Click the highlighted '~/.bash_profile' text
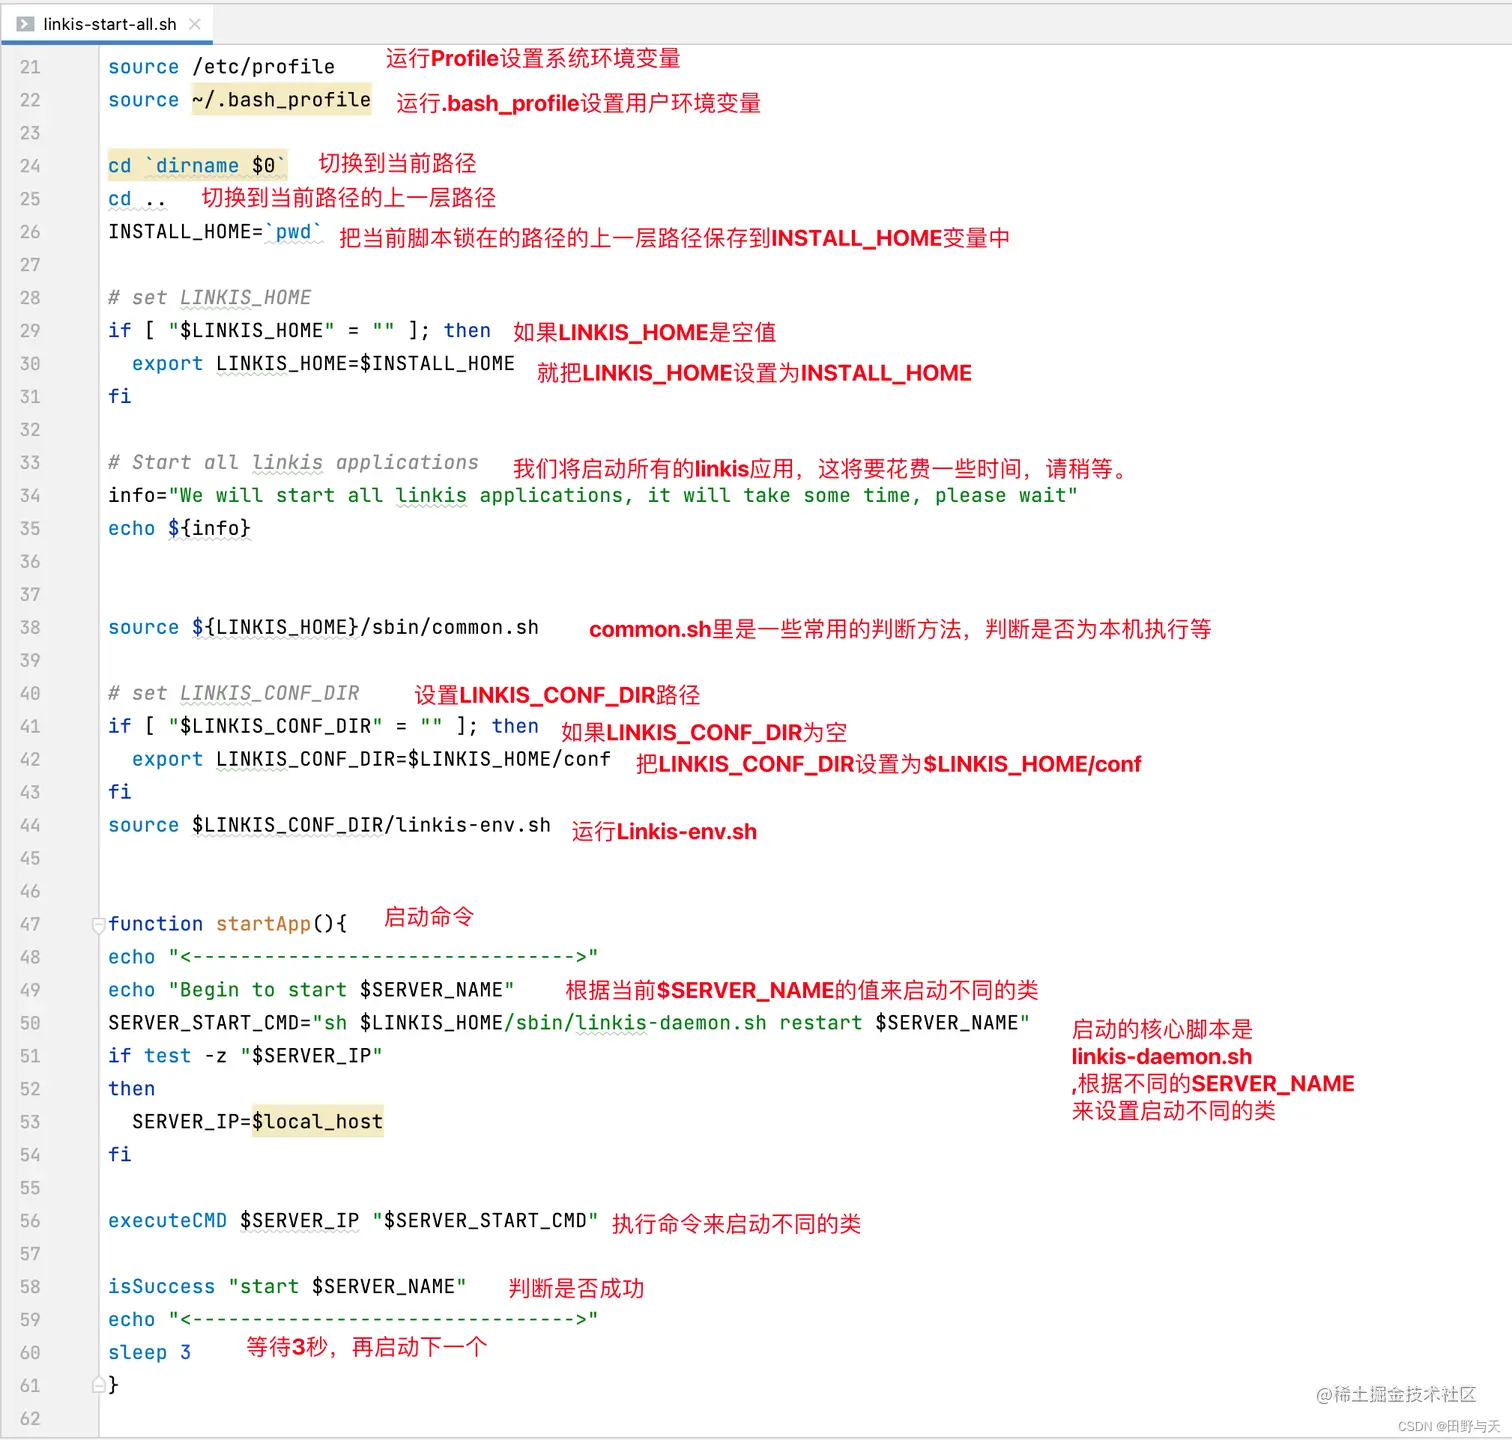 281,100
